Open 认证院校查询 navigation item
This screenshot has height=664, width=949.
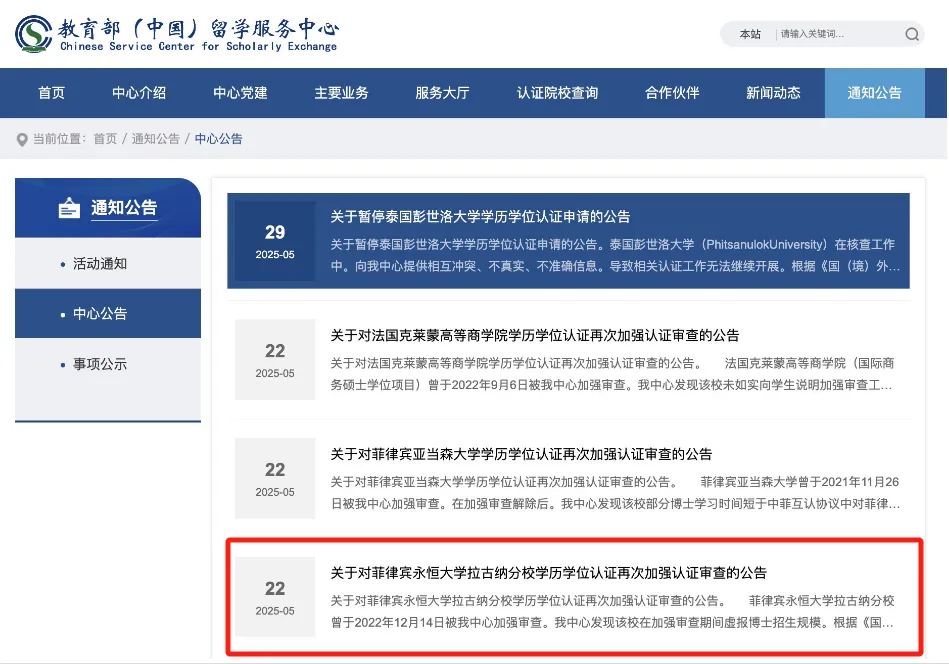click(557, 93)
